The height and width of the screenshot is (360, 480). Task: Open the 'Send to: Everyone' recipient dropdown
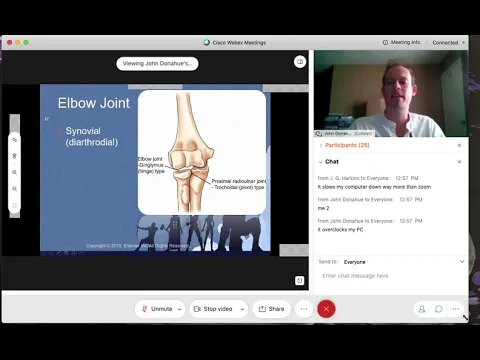coord(391,262)
